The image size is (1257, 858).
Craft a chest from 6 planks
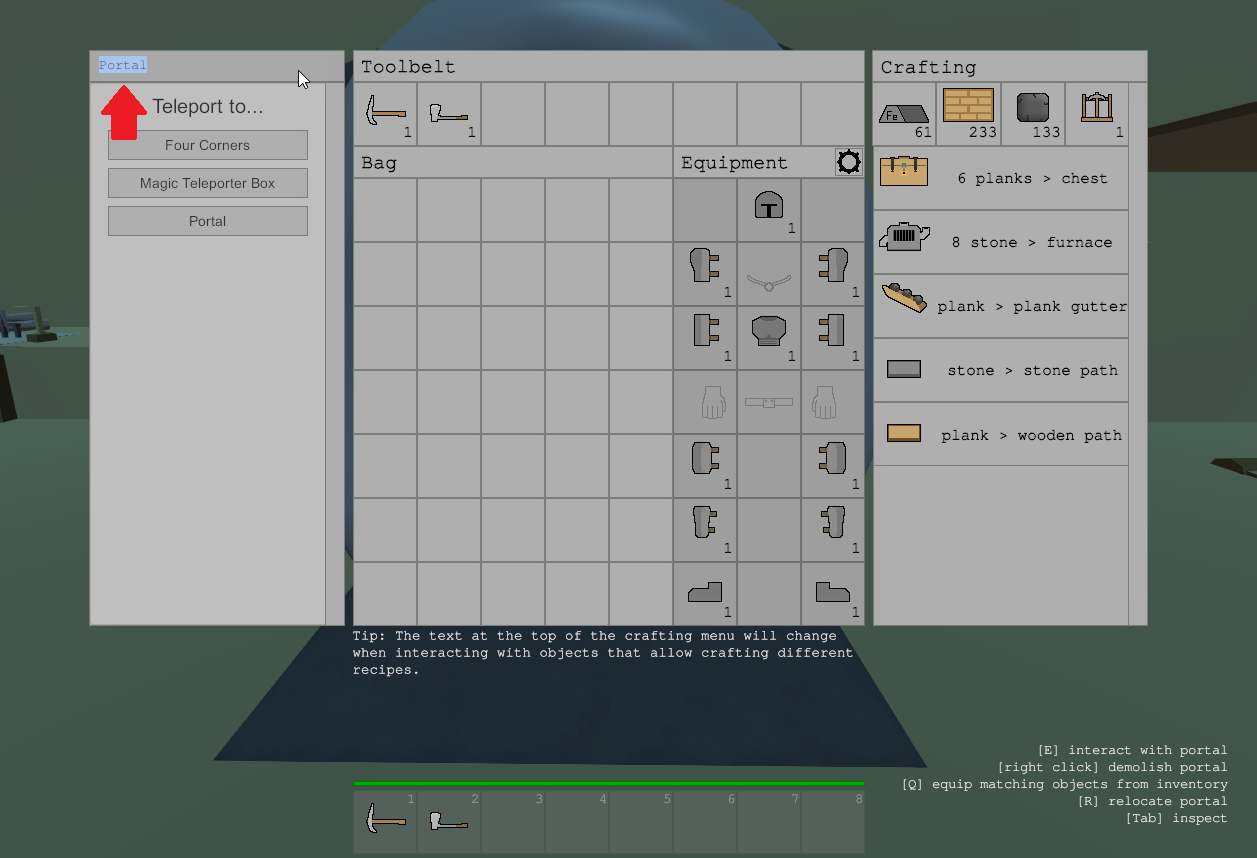pyautogui.click(x=1001, y=178)
